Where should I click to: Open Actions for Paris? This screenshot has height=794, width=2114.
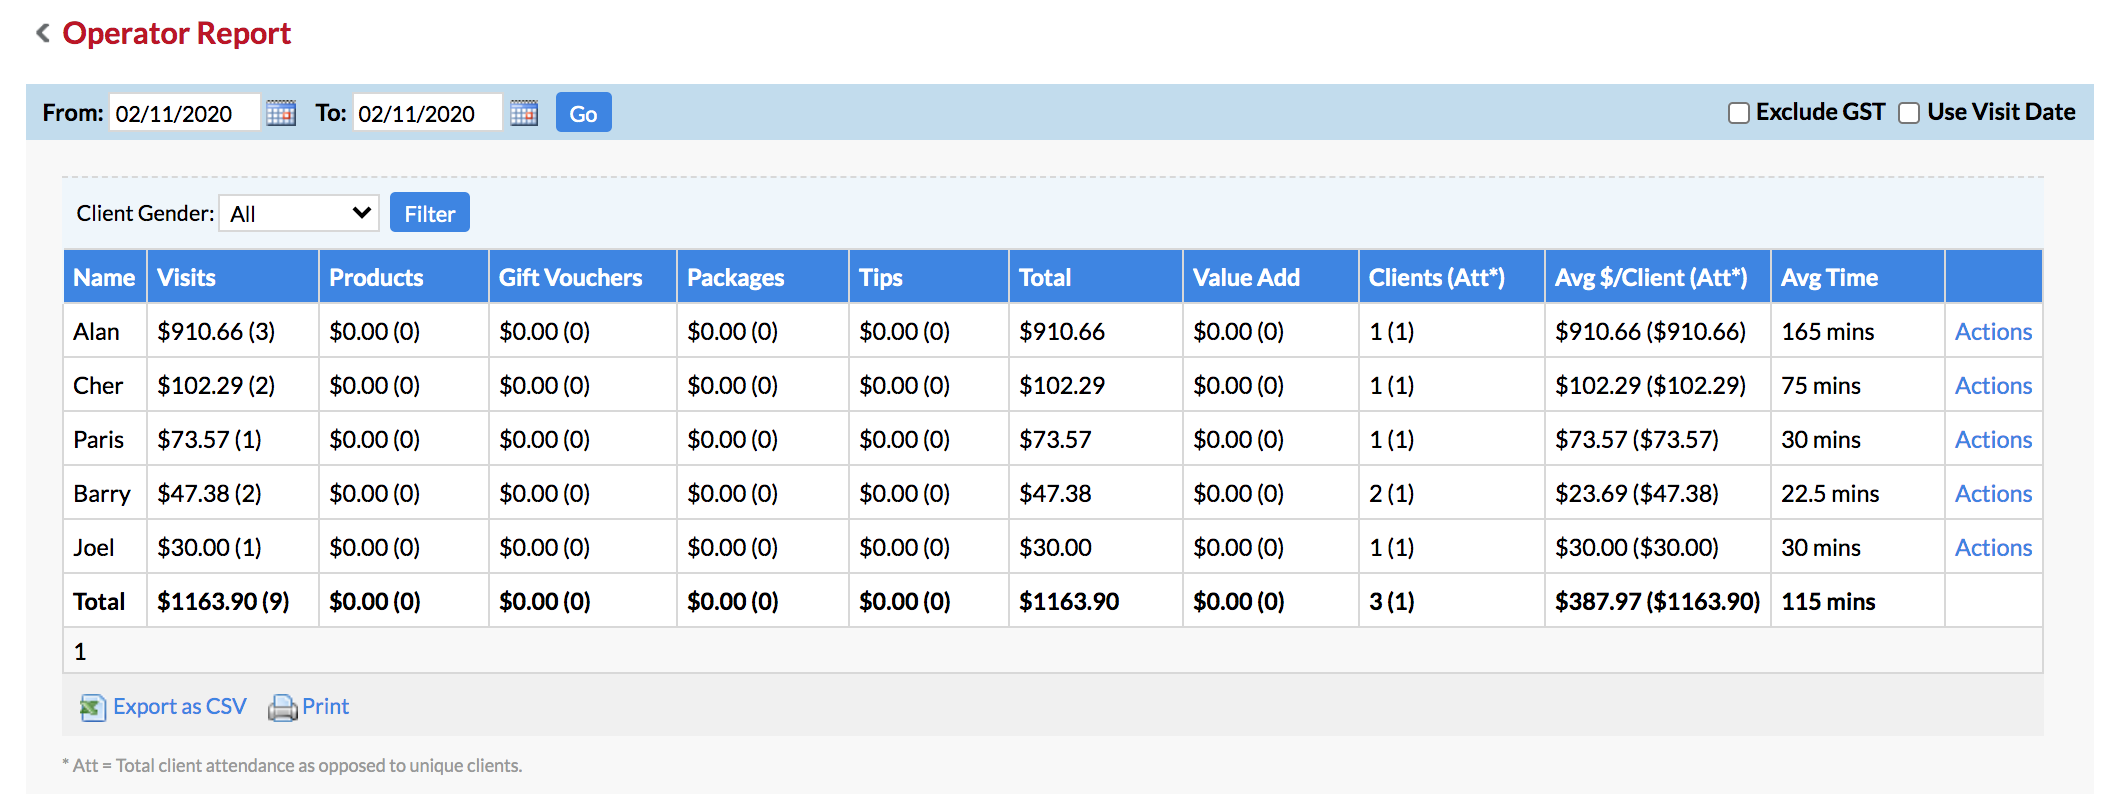(x=1993, y=440)
